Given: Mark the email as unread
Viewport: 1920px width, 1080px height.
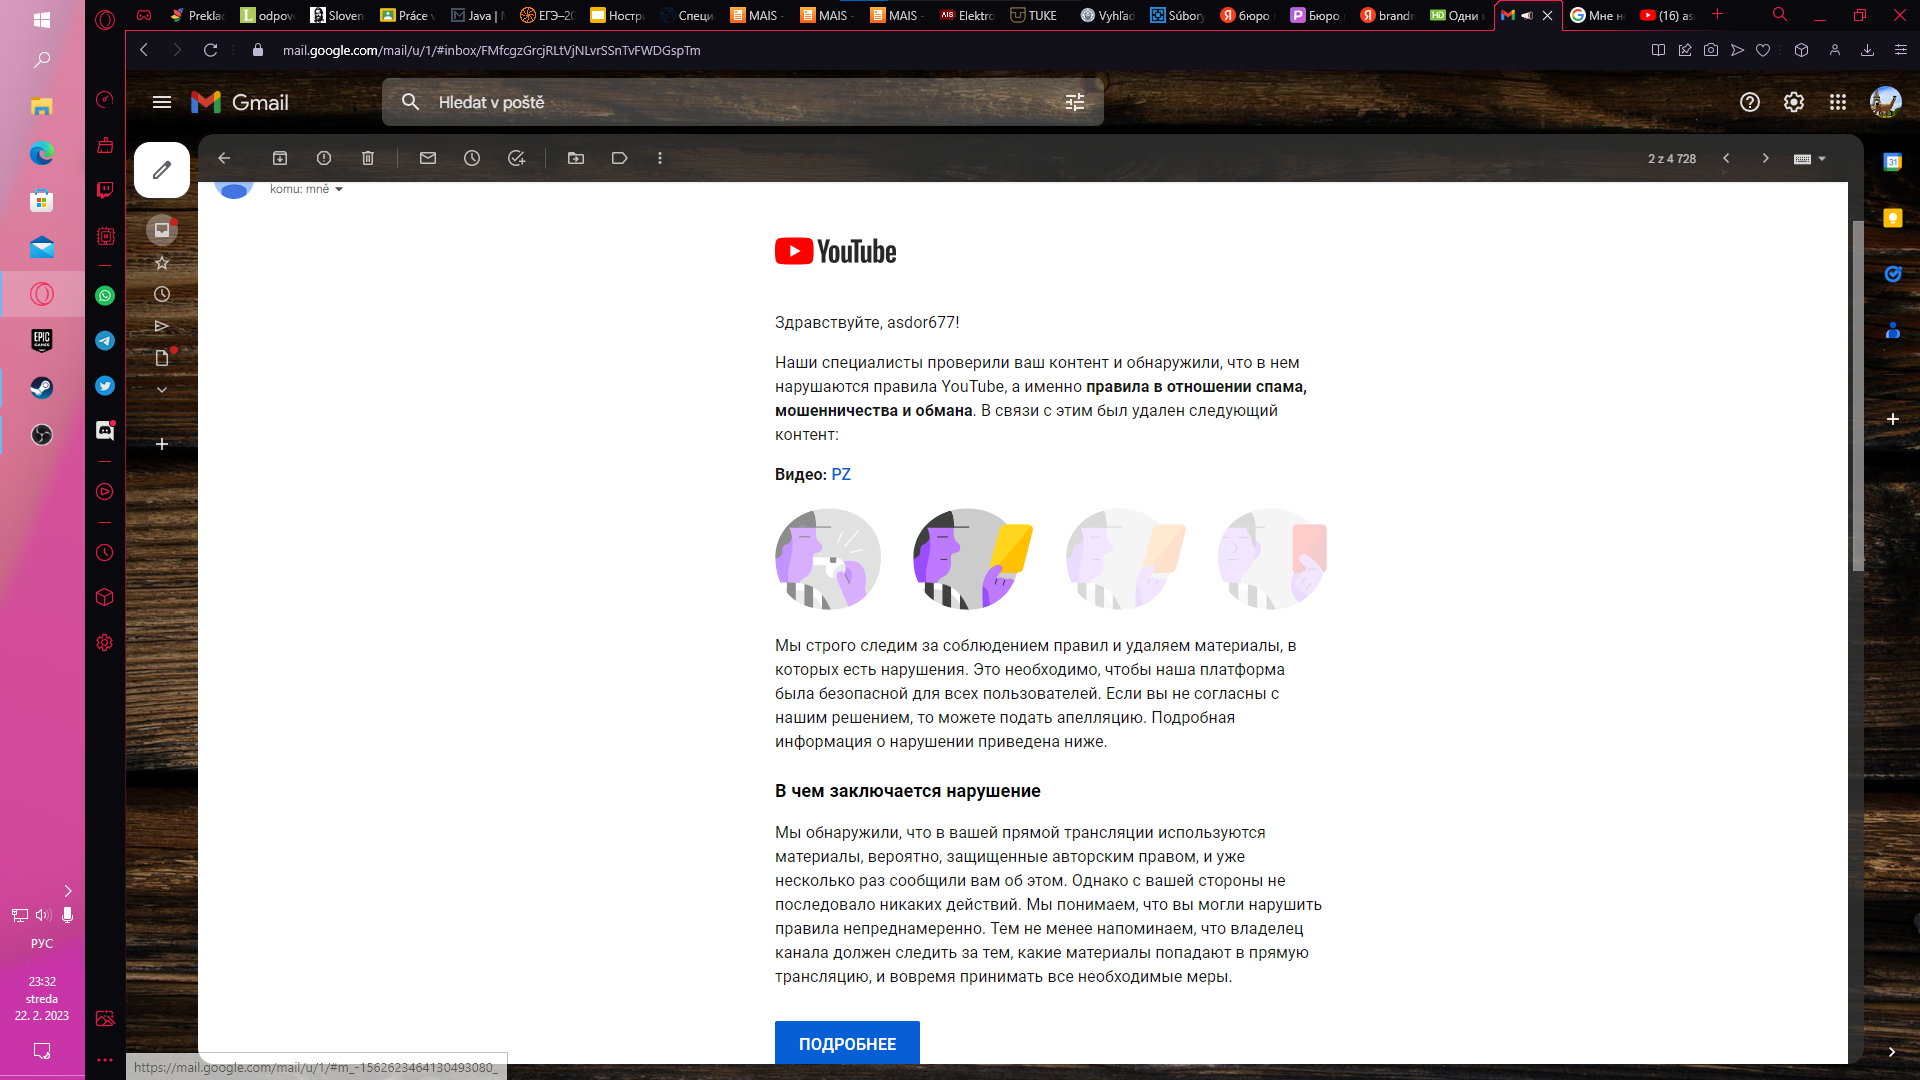Looking at the screenshot, I should (428, 158).
